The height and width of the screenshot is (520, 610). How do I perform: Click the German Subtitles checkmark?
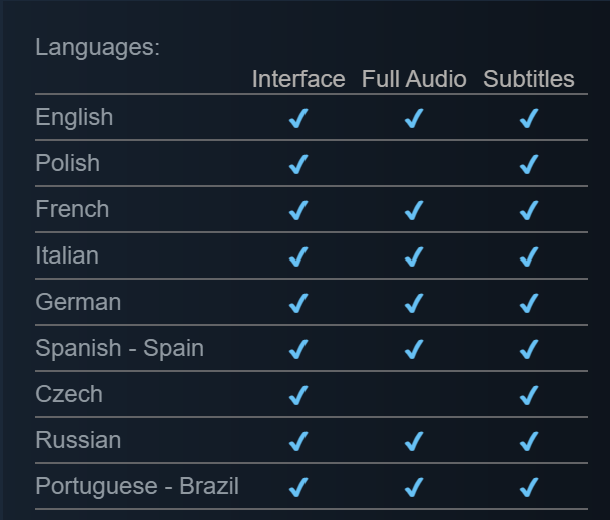[529, 303]
